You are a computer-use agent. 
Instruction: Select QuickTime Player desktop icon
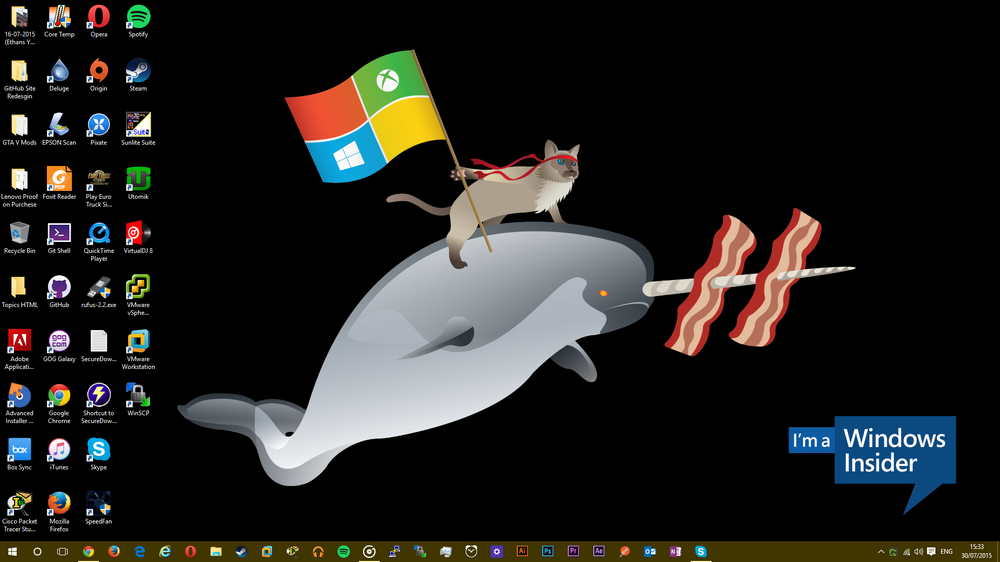click(x=98, y=242)
